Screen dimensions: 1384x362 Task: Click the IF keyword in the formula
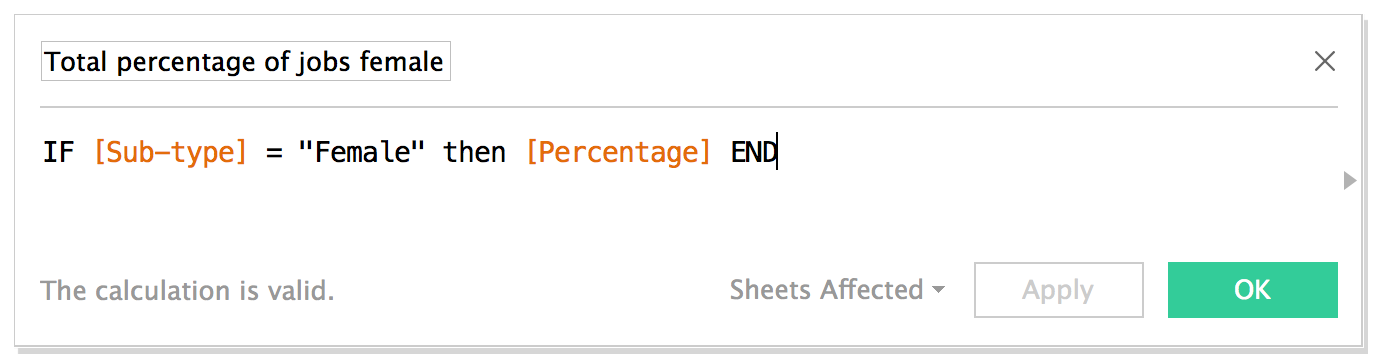pyautogui.click(x=58, y=153)
